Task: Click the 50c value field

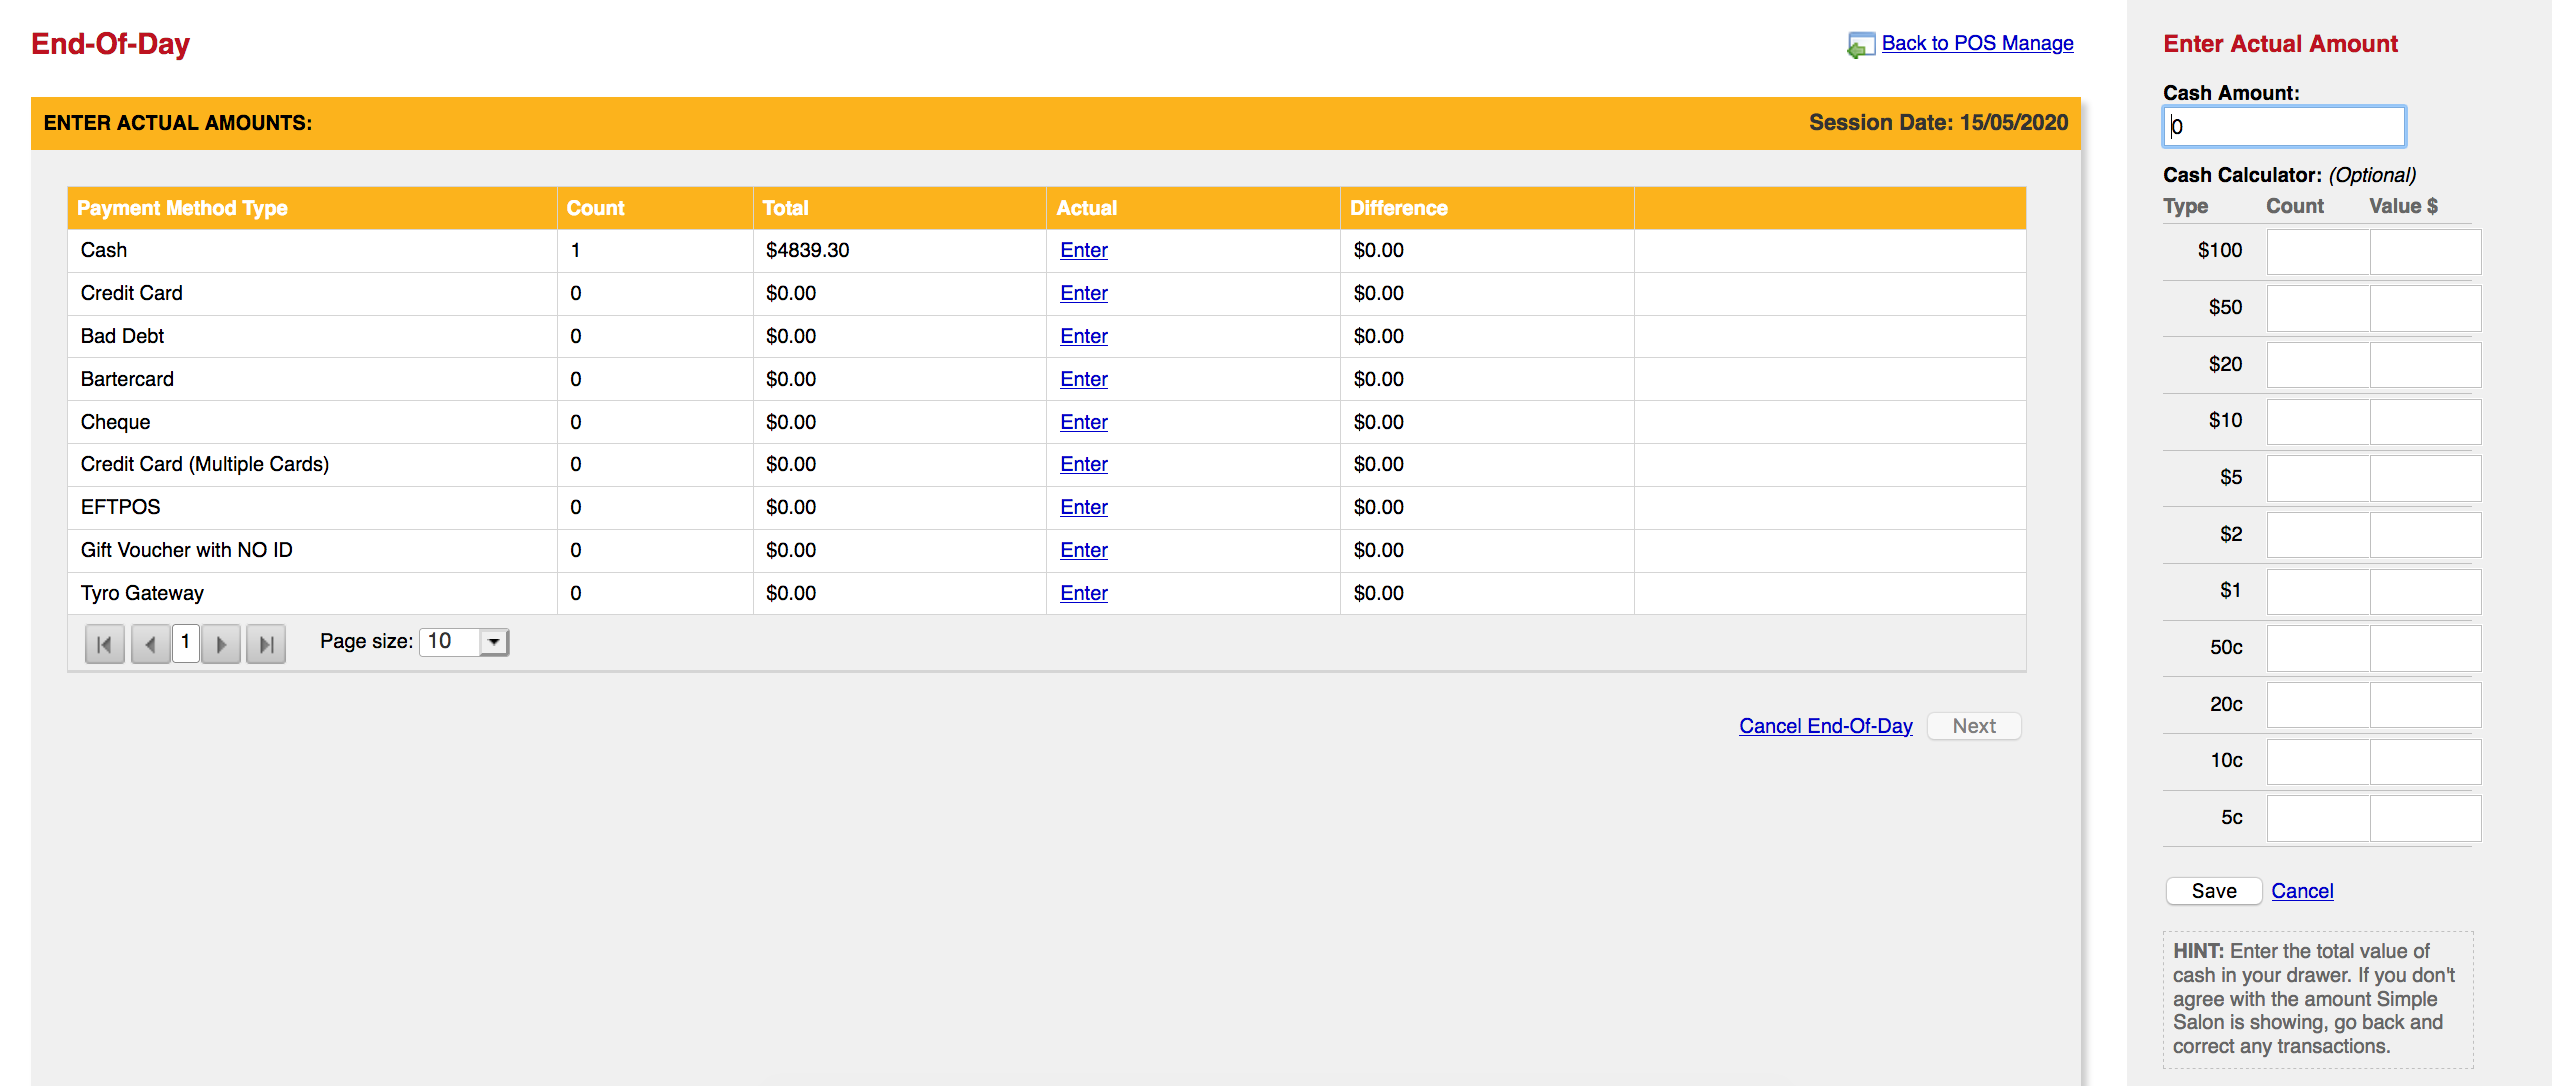Action: coord(2425,648)
